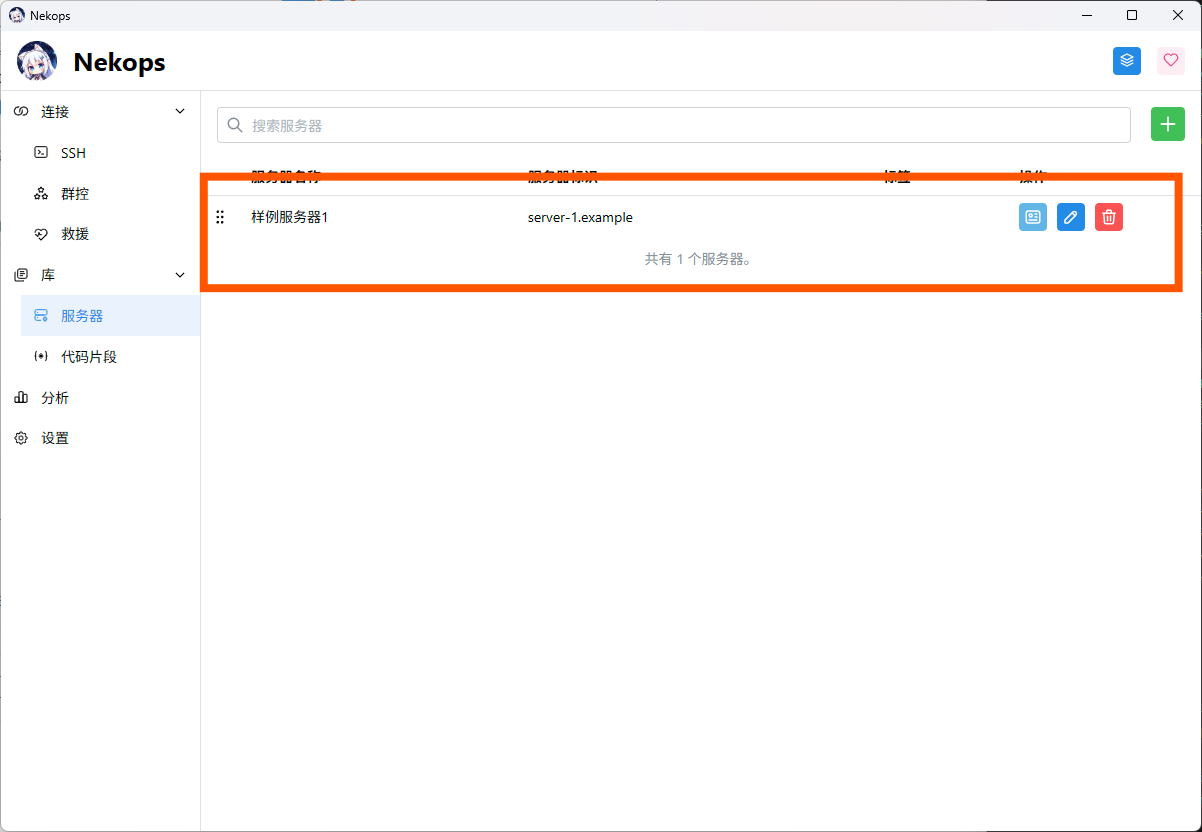Delete 样例服务器1 with the red trash icon
Screen dimensions: 1202x832
(1109, 217)
